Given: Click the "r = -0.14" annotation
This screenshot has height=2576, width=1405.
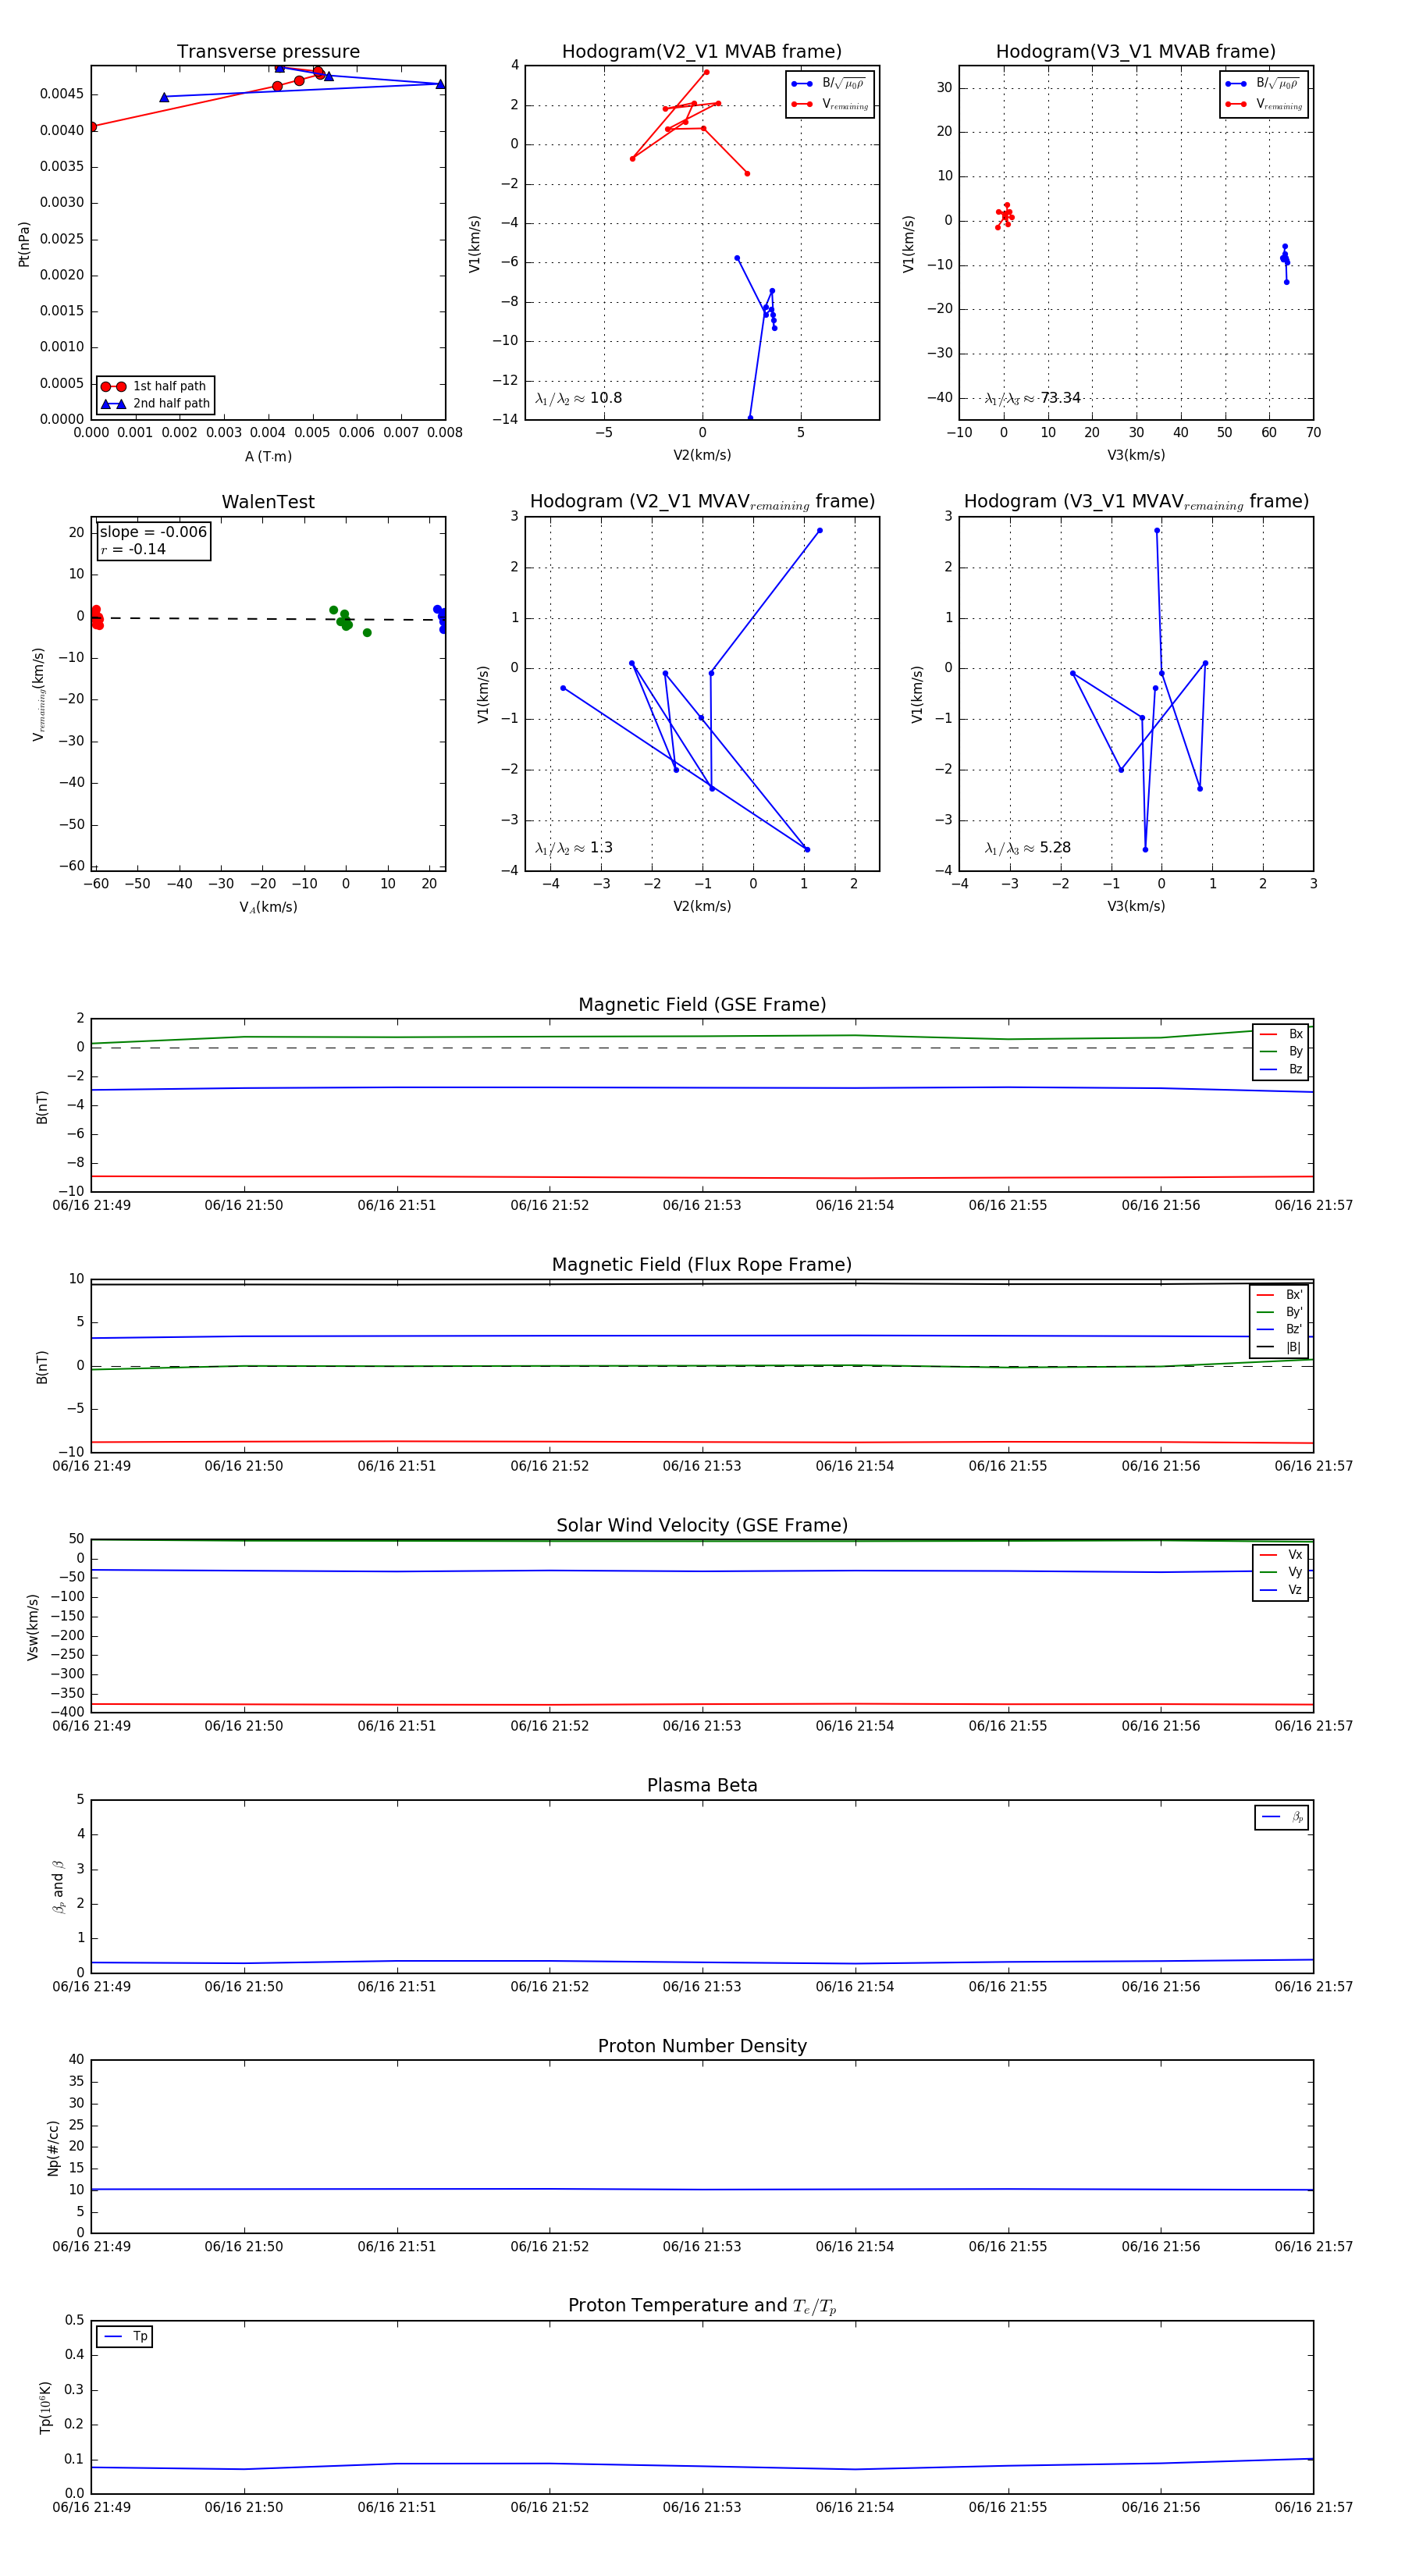Looking at the screenshot, I should tap(133, 549).
